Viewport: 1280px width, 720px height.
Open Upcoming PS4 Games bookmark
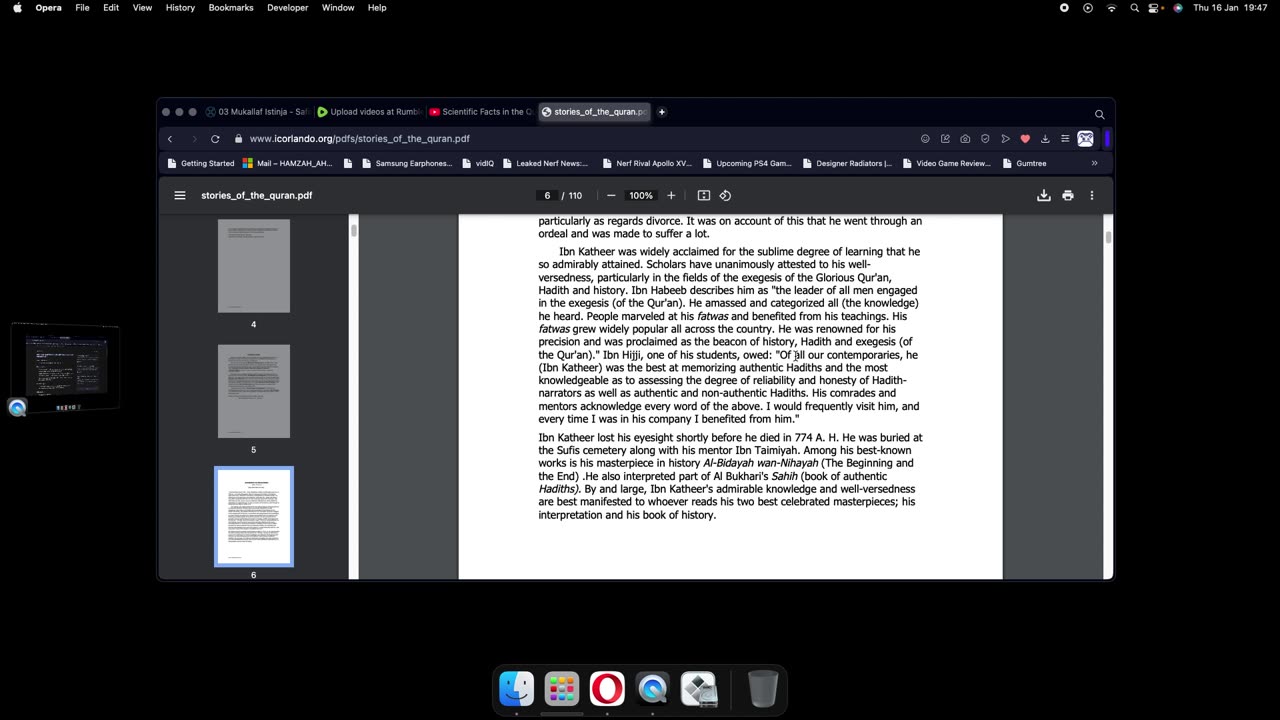point(747,163)
